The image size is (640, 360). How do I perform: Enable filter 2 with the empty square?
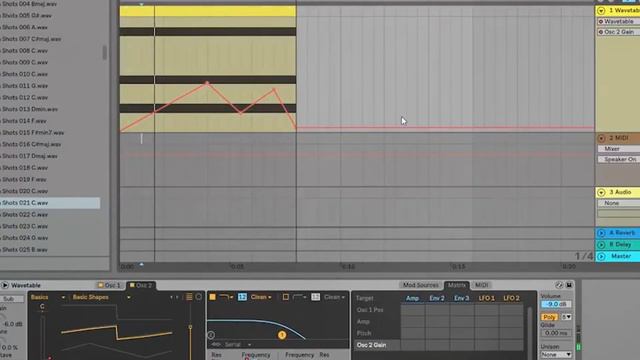tap(286, 297)
